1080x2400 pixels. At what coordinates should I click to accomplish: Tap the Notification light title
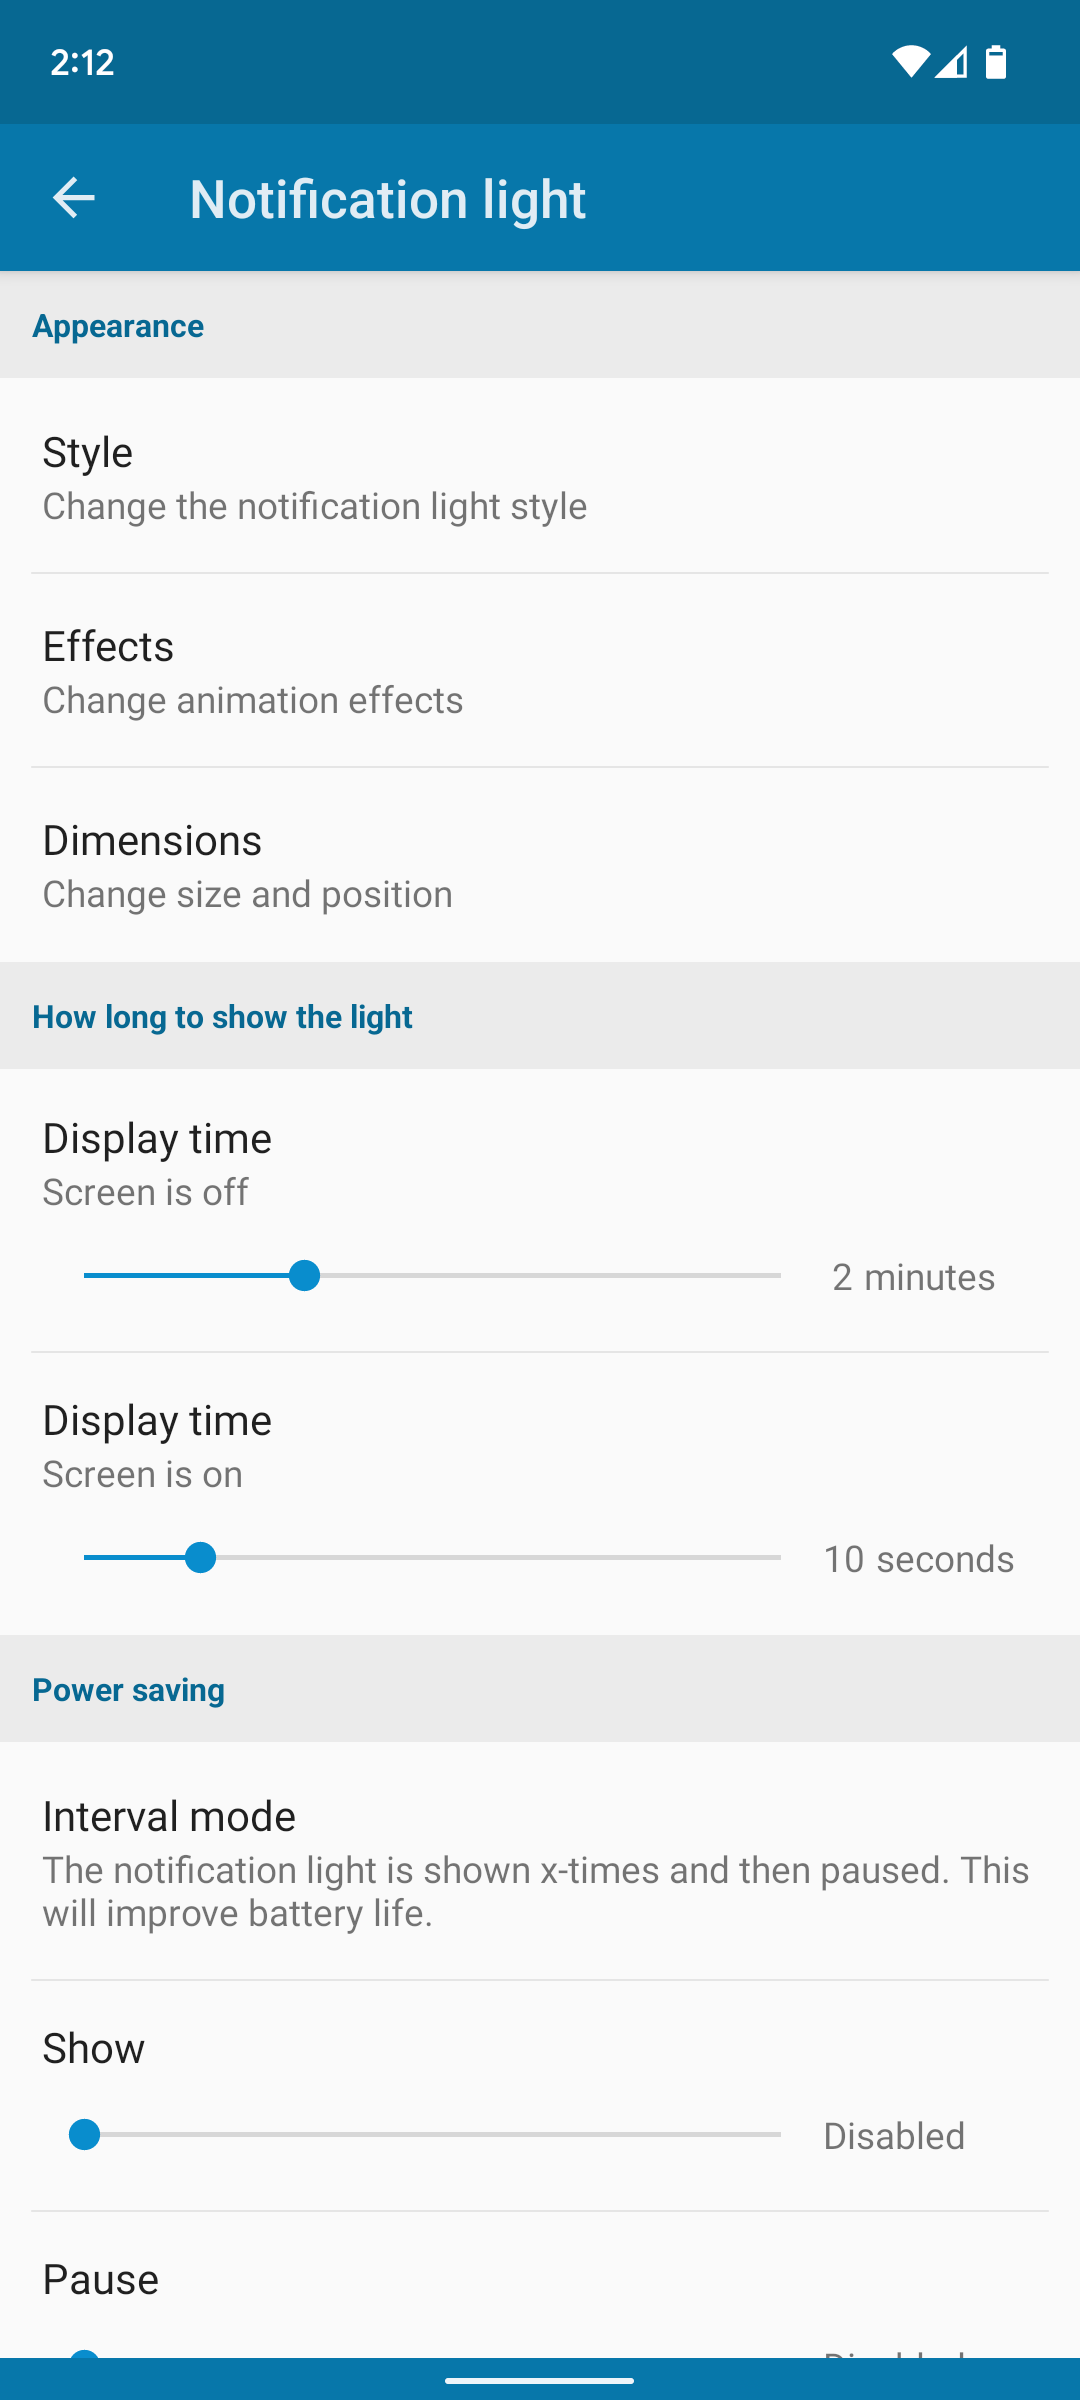tap(387, 199)
